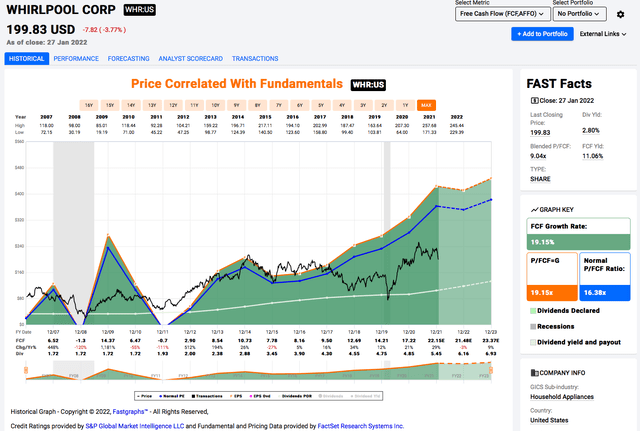Expand the External Links menu
Image resolution: width=640 pixels, height=431 pixels.
(x=603, y=34)
